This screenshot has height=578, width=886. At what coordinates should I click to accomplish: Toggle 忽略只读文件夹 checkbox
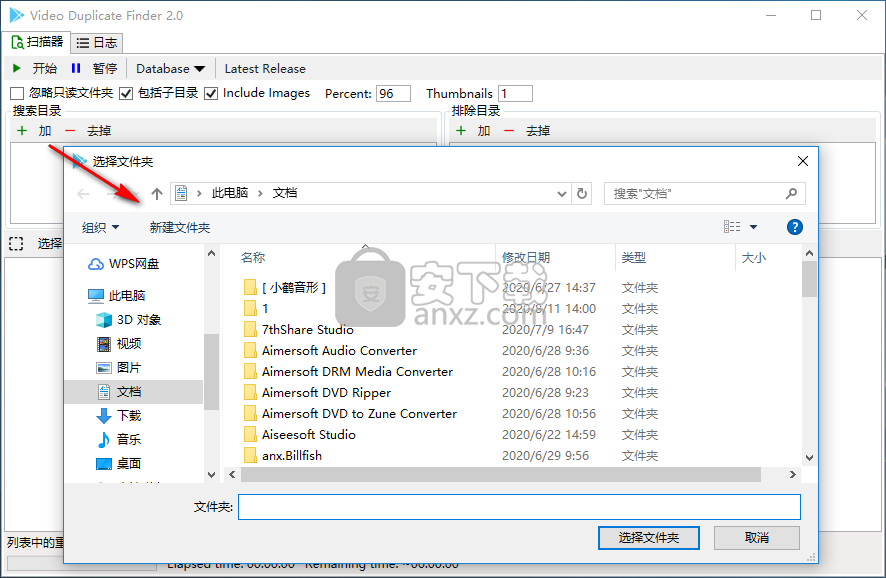pos(17,93)
